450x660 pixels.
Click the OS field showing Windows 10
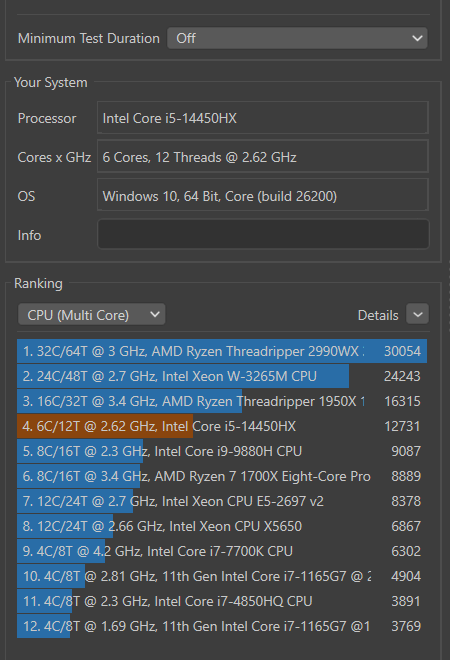(263, 196)
